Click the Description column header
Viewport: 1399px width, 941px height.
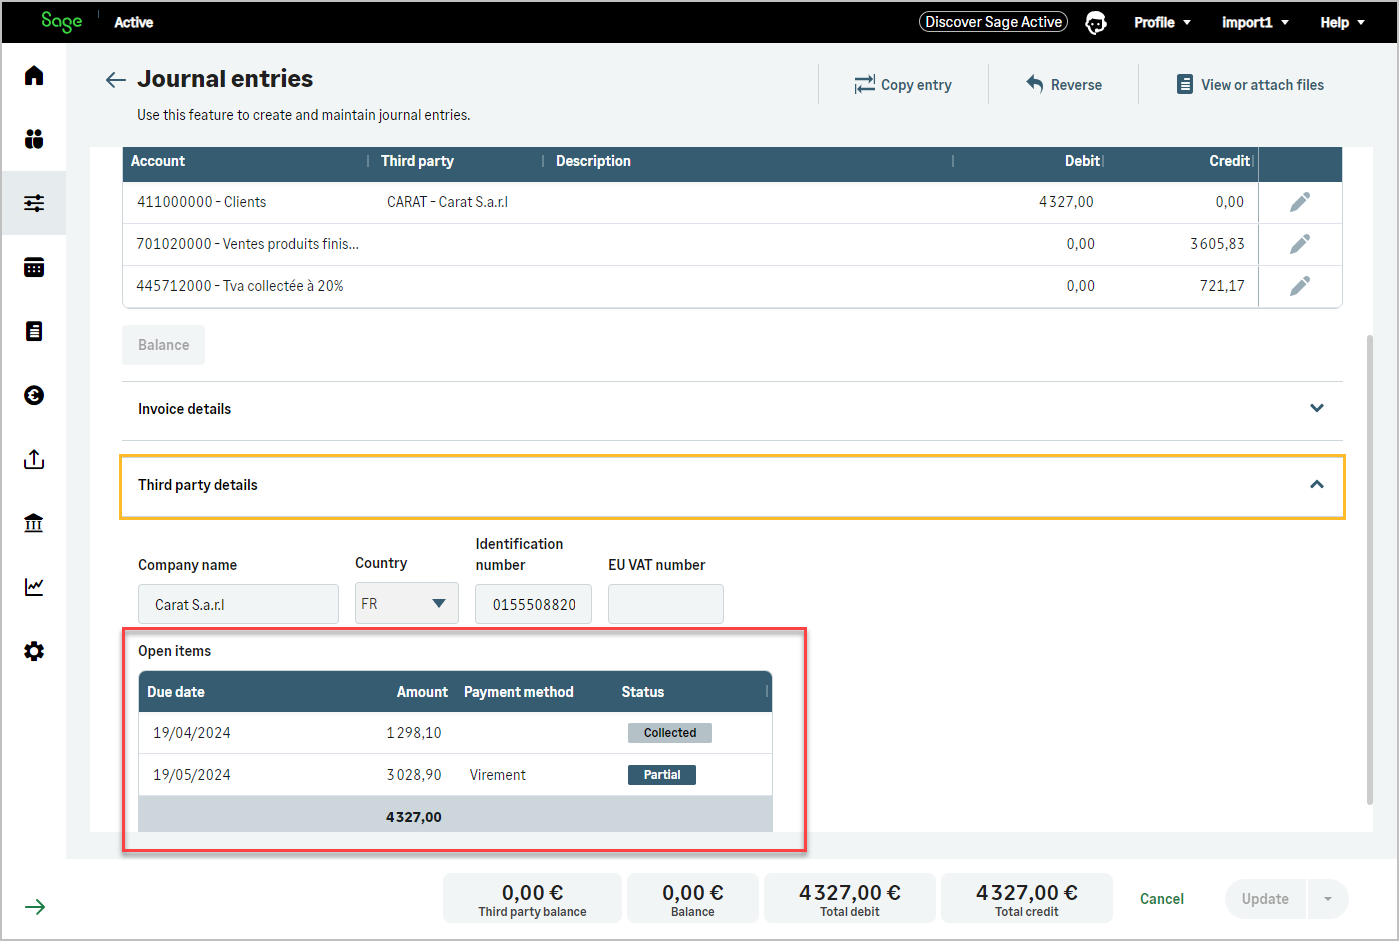click(x=593, y=161)
